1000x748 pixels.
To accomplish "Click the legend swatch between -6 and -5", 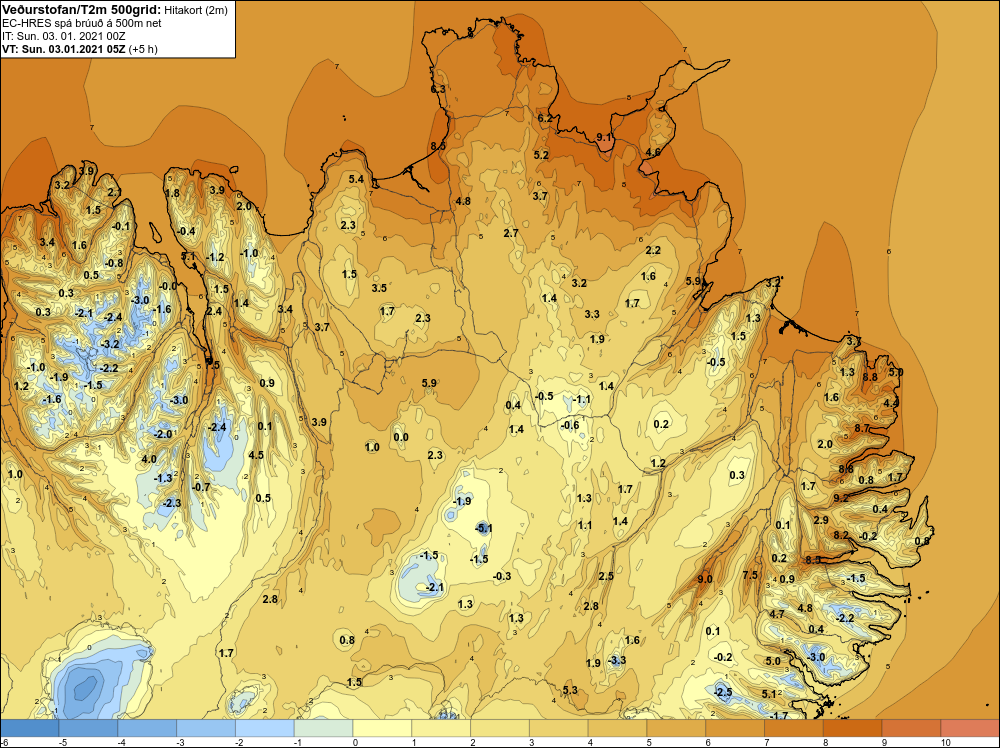I will click(x=29, y=728).
